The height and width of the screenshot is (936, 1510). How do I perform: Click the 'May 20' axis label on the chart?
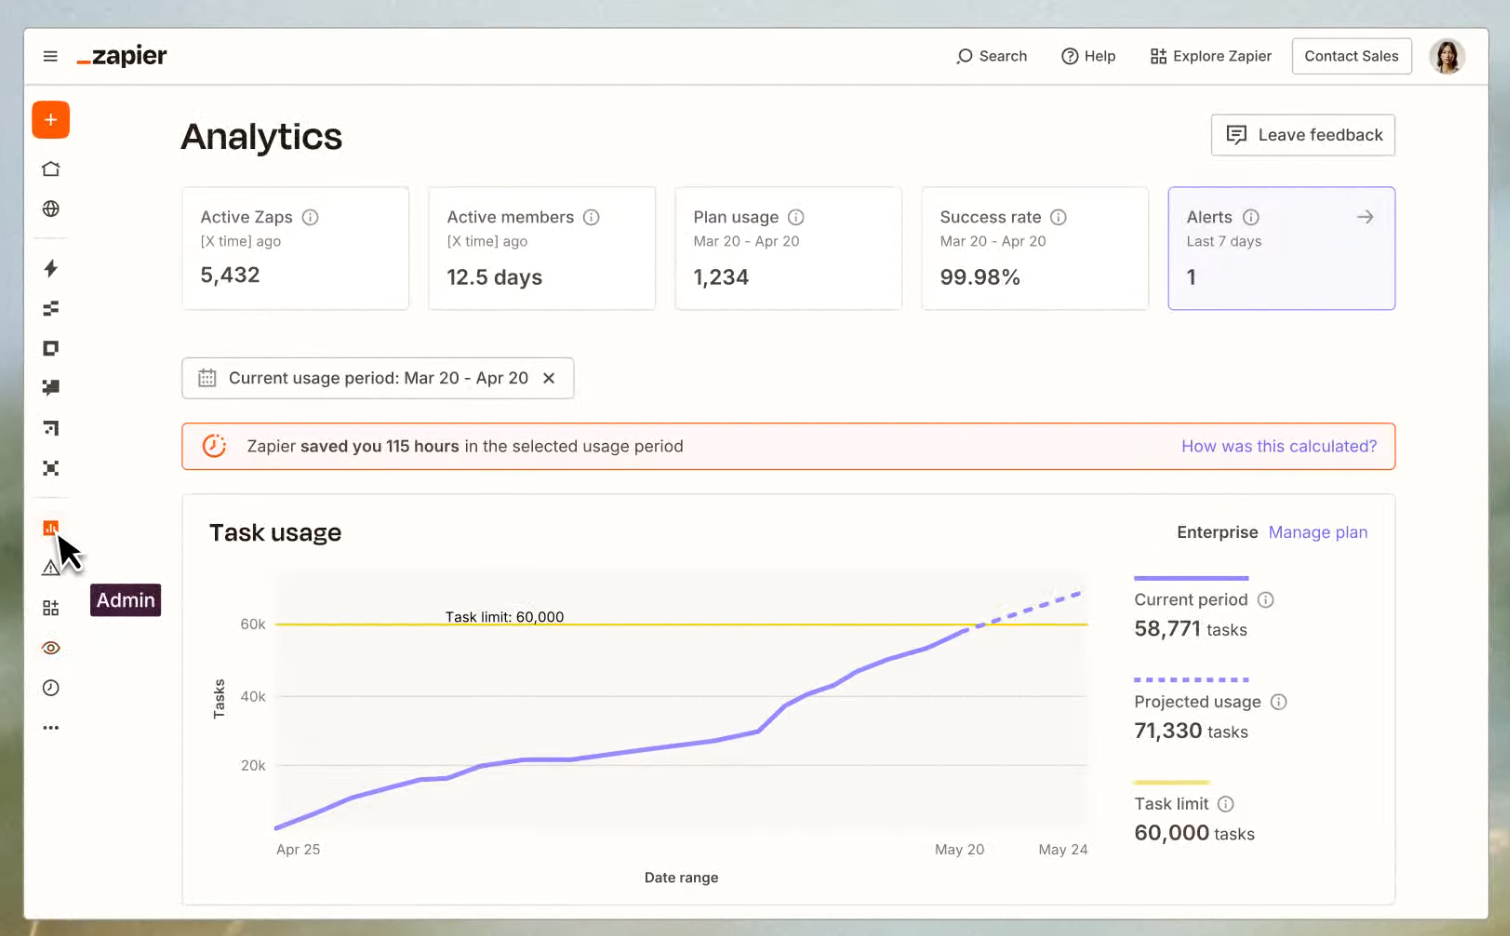(x=959, y=849)
